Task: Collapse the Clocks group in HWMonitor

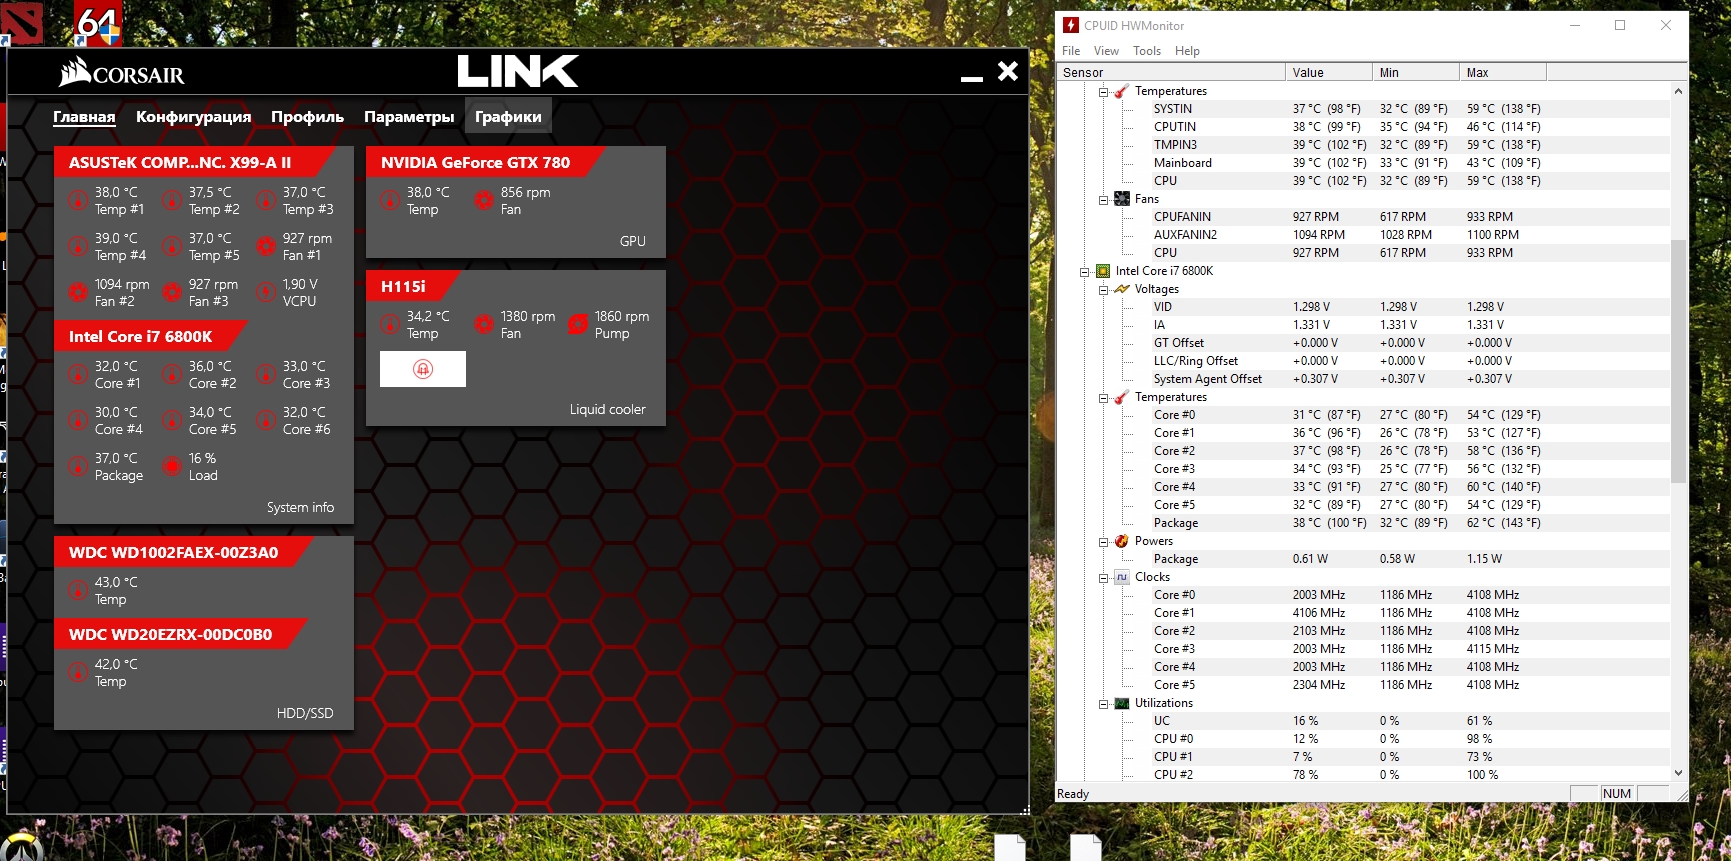Action: point(1104,578)
